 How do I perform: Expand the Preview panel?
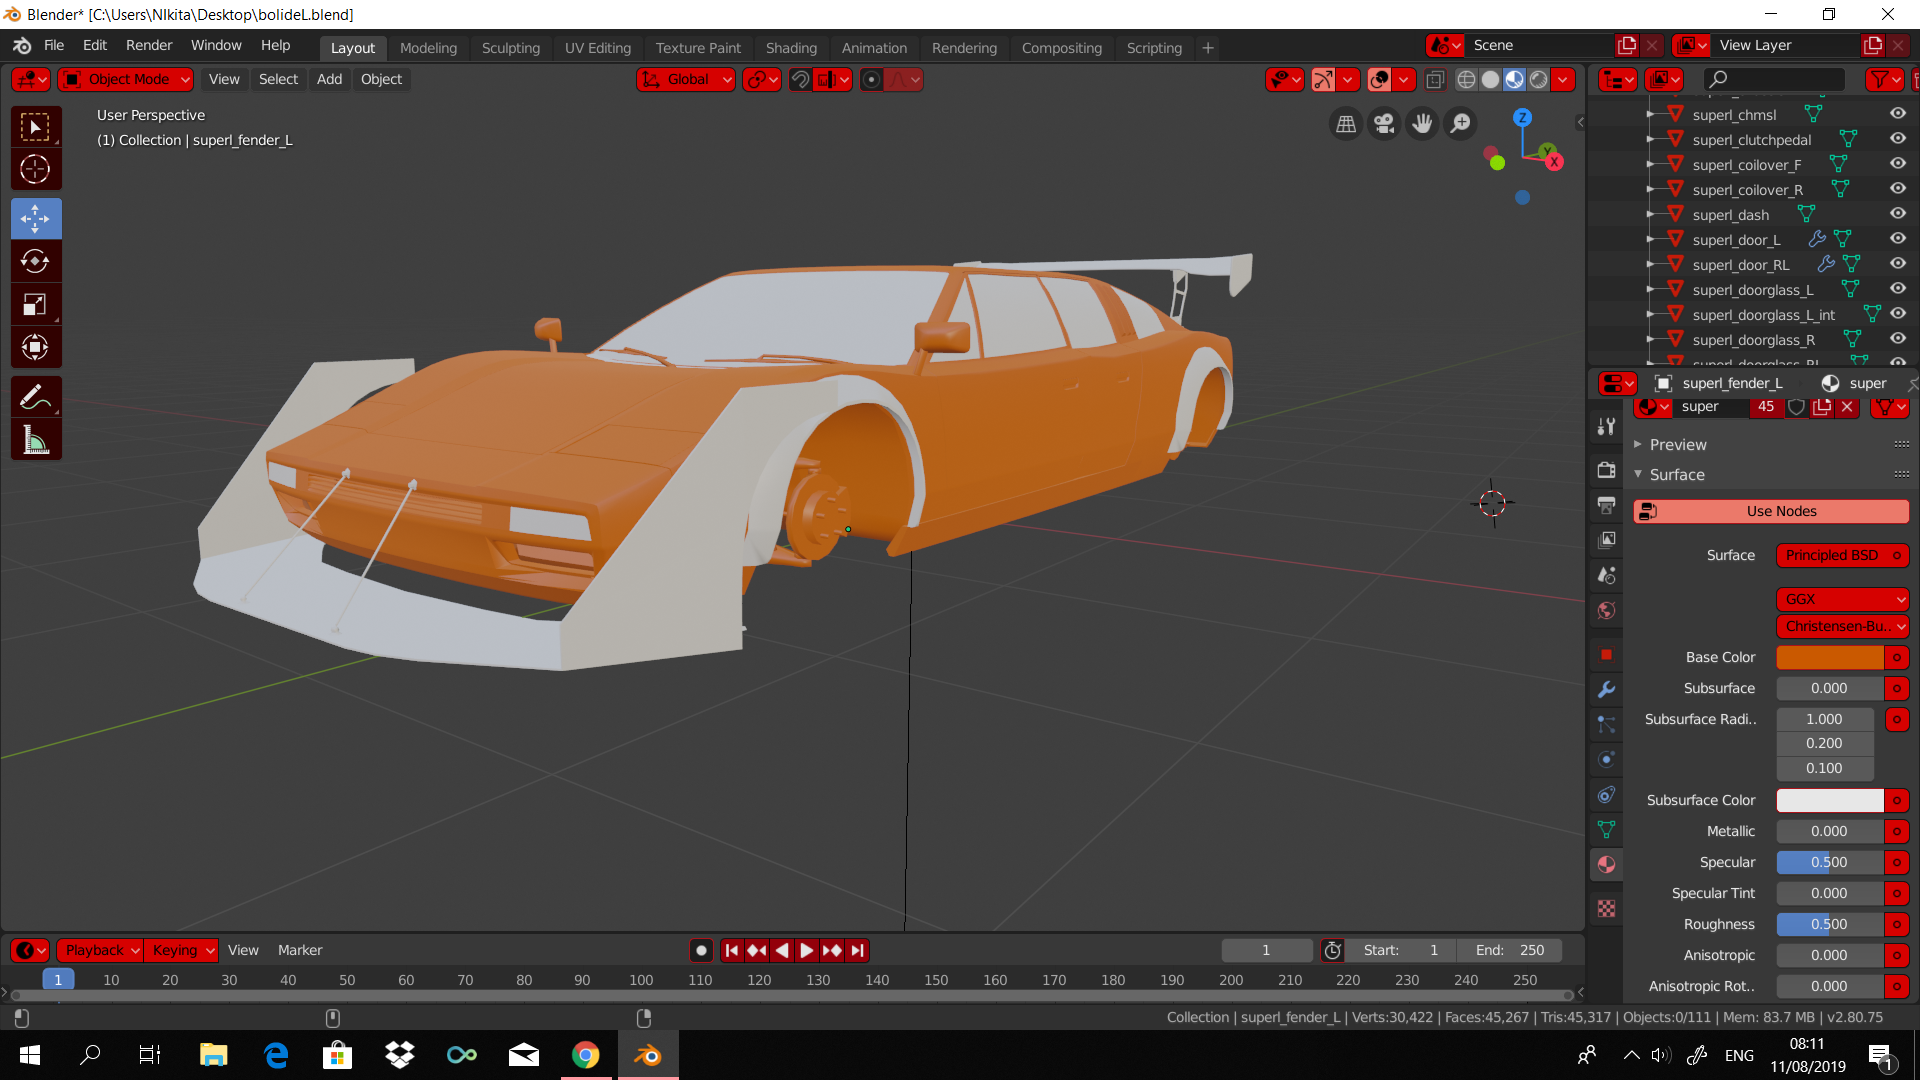(1677, 444)
